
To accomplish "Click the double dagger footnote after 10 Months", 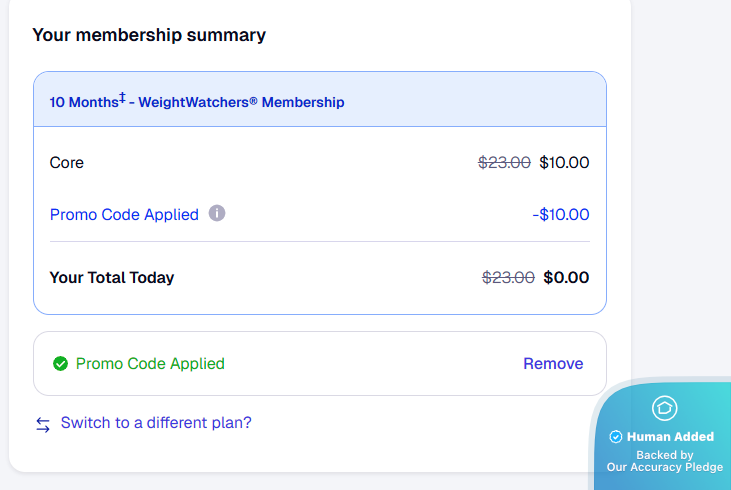I will [122, 98].
